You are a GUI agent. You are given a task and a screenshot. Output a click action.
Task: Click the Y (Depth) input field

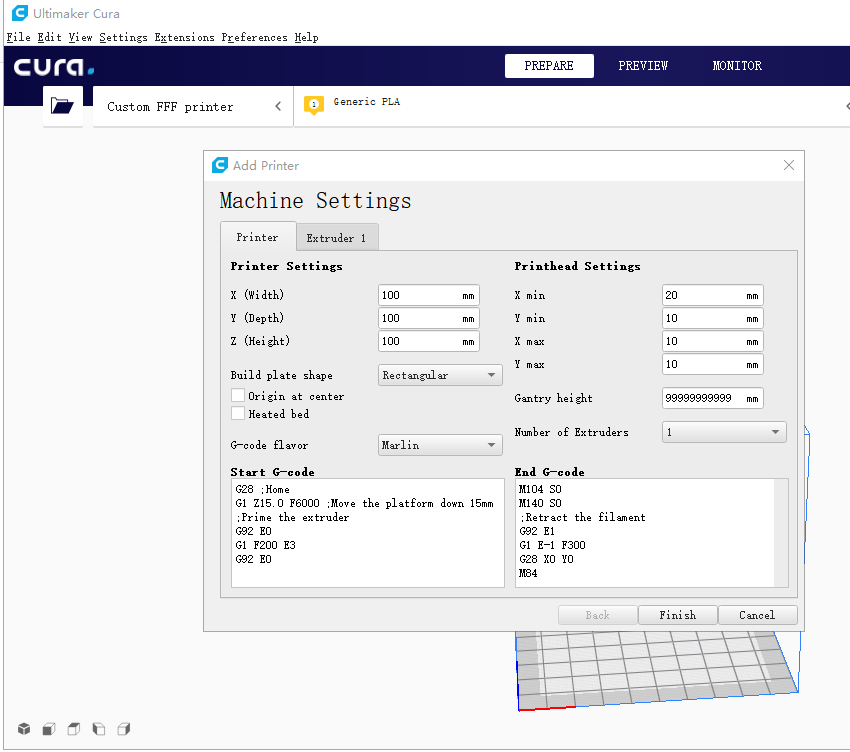click(429, 318)
